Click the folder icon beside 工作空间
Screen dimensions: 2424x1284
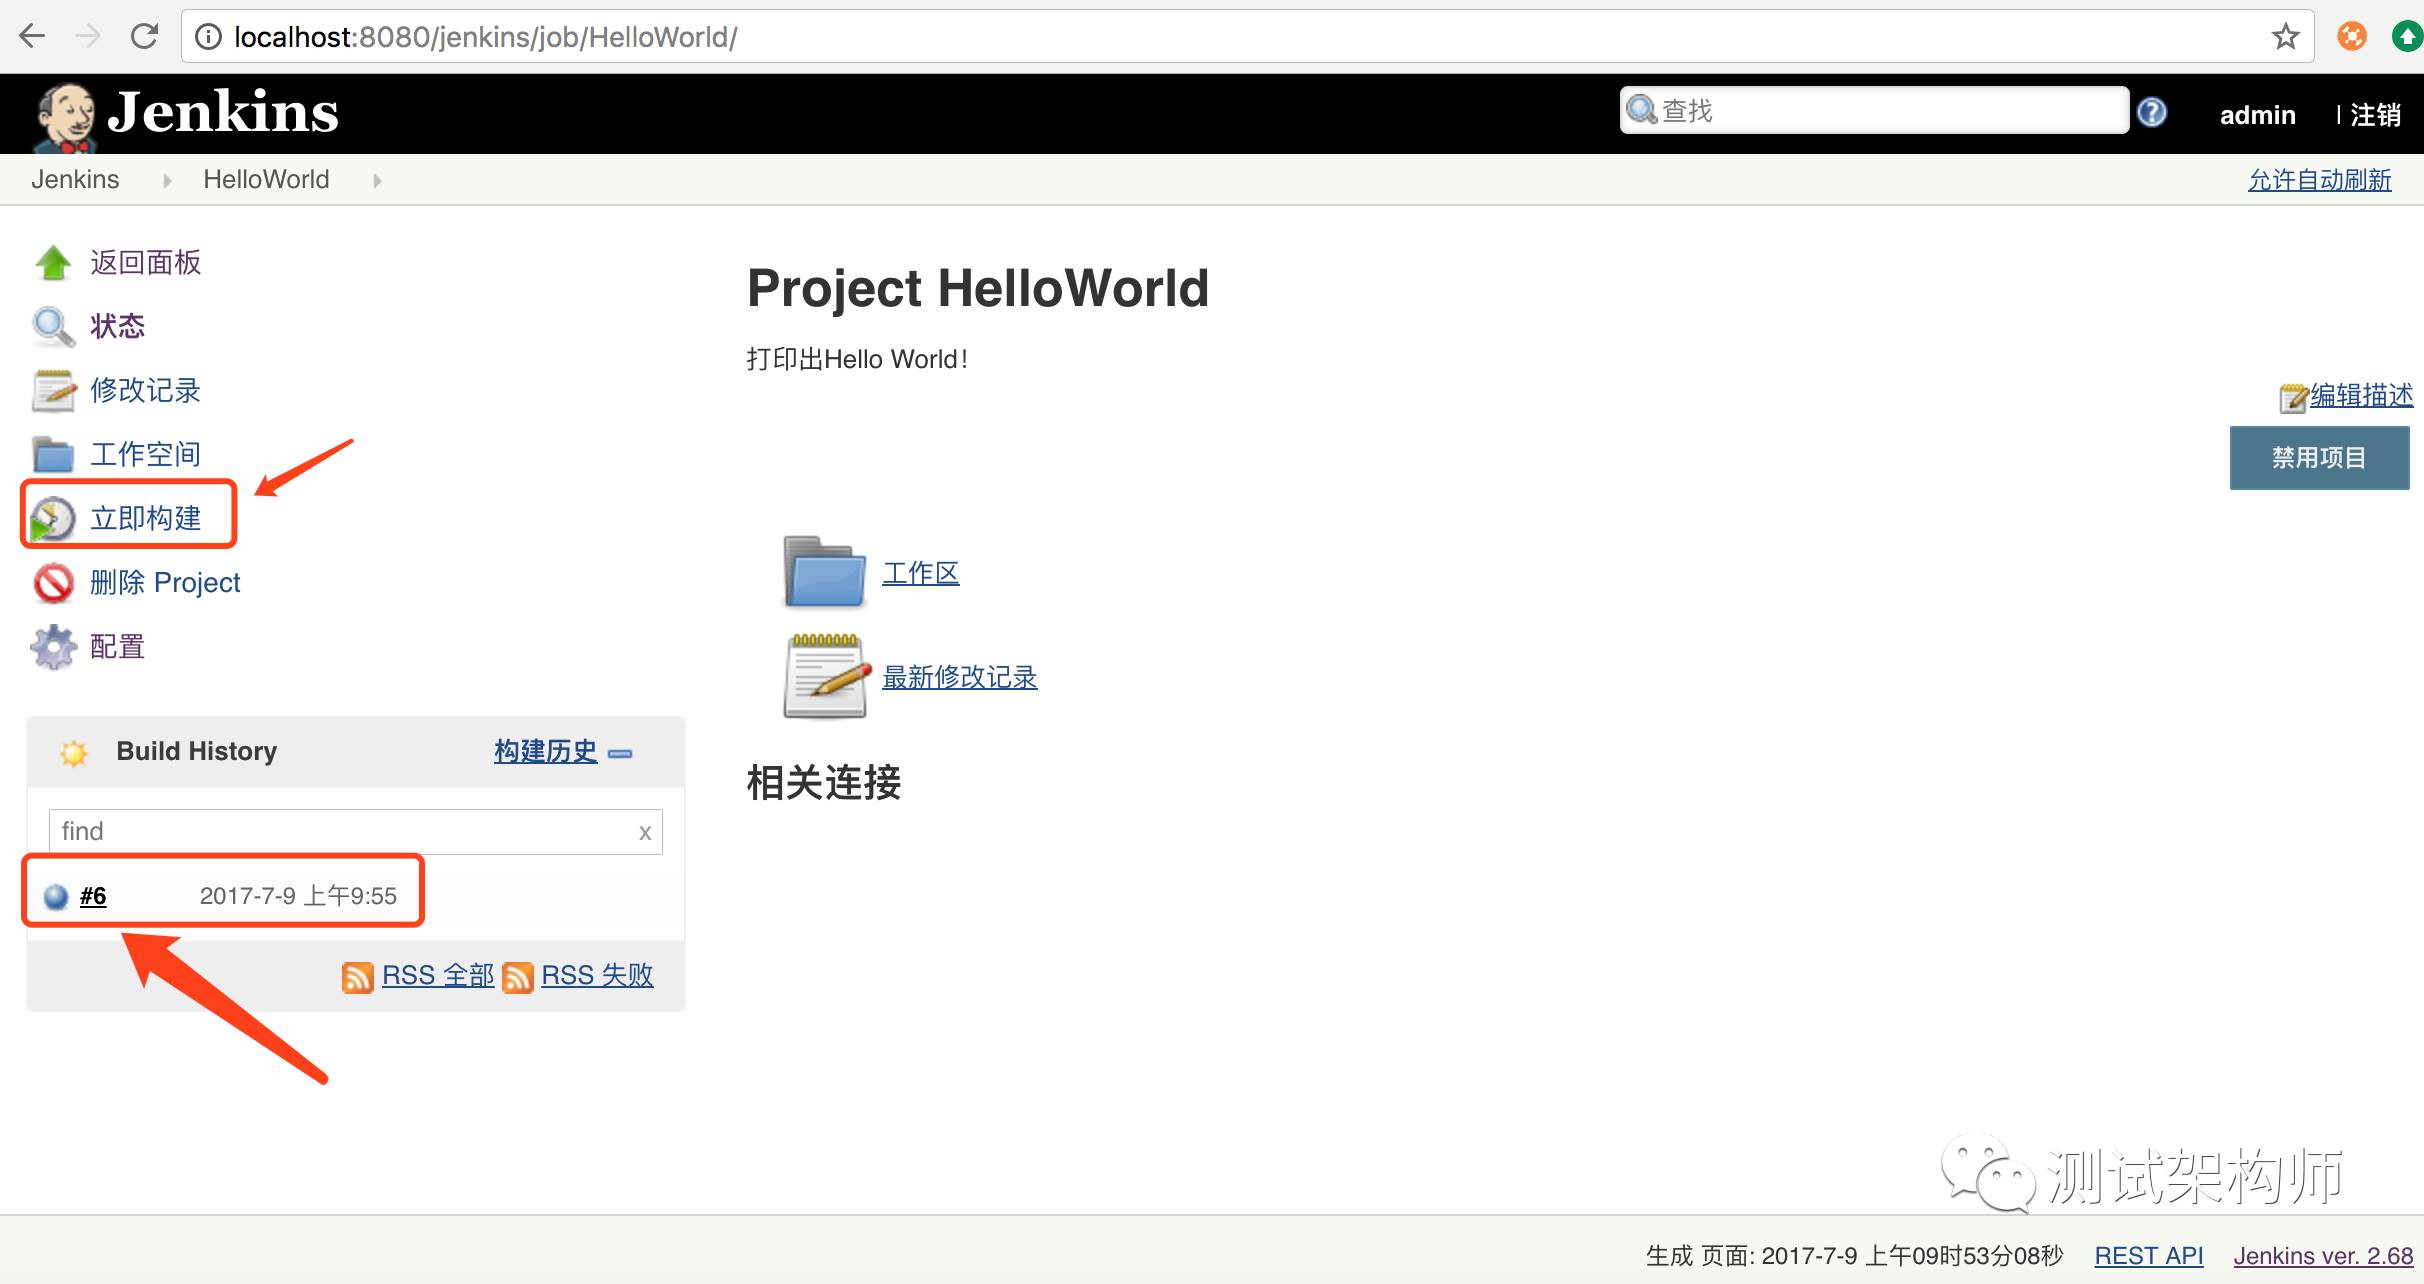click(x=53, y=454)
